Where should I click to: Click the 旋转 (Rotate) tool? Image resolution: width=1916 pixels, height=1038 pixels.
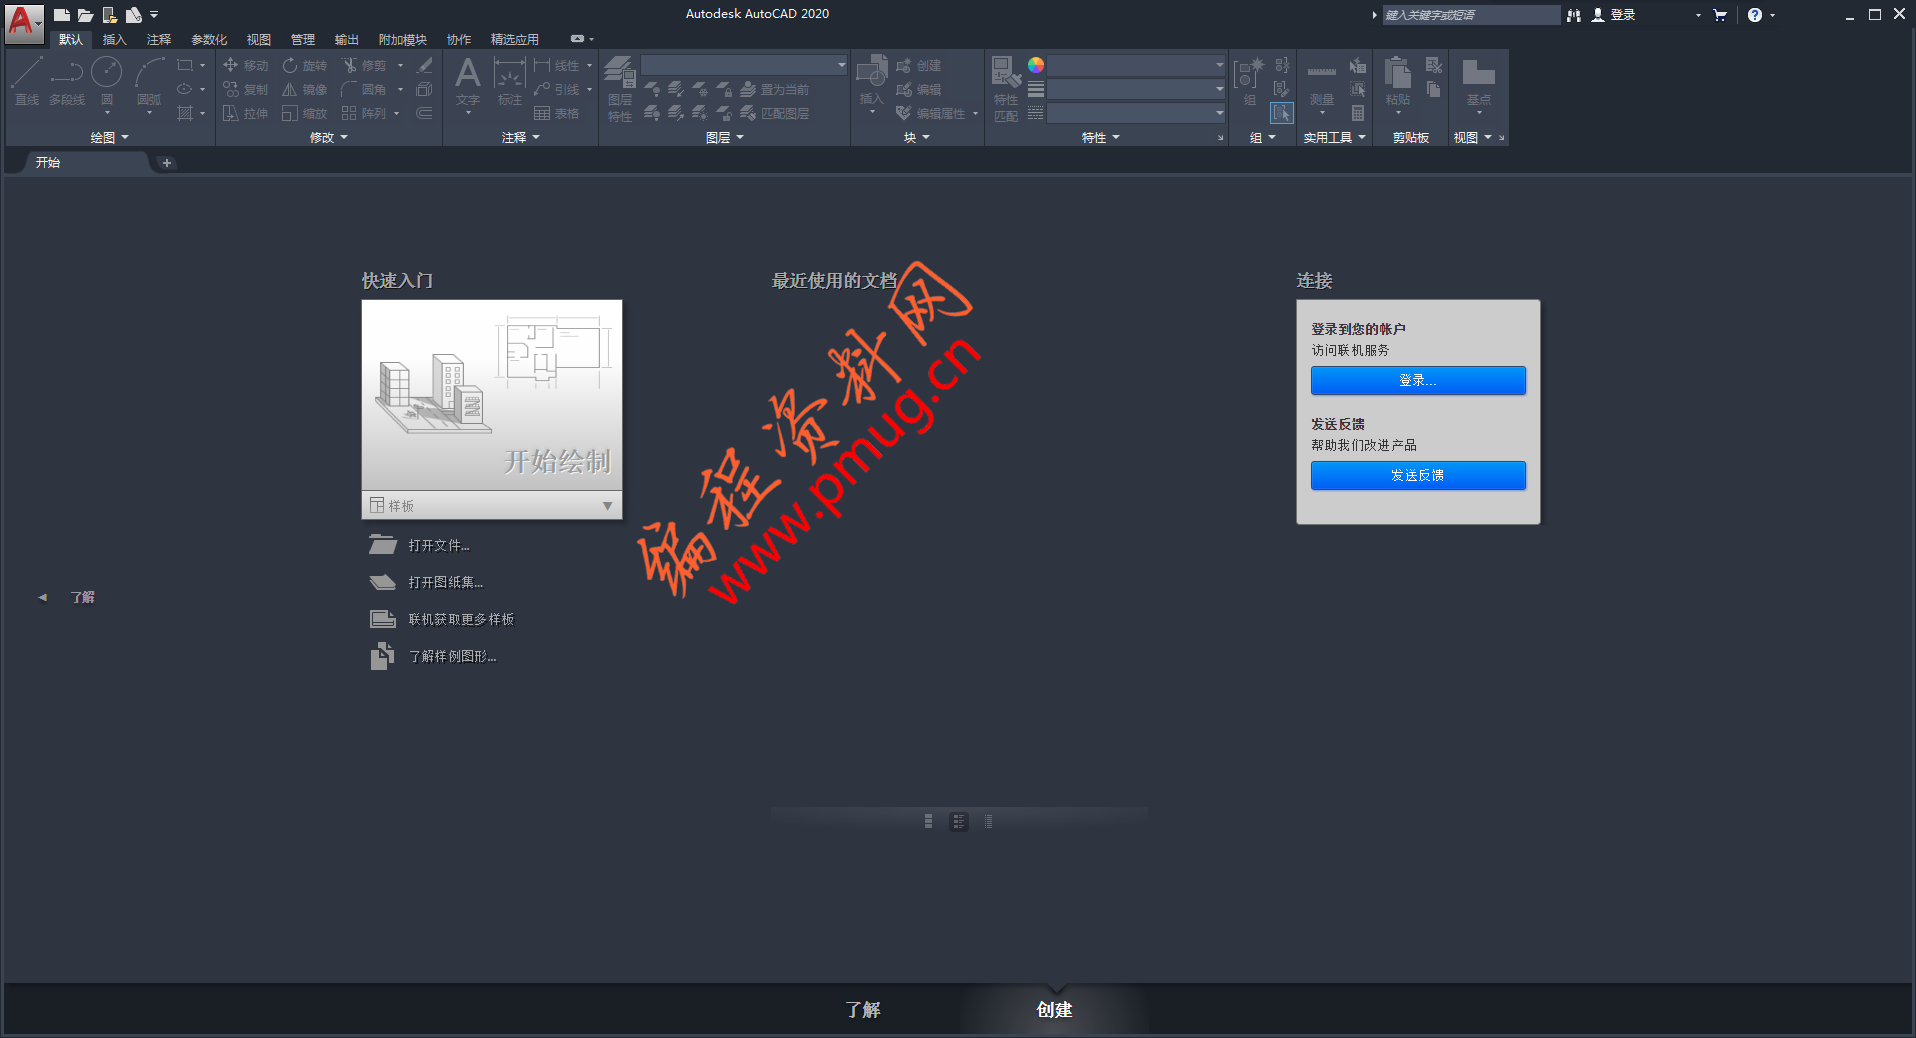tap(305, 65)
